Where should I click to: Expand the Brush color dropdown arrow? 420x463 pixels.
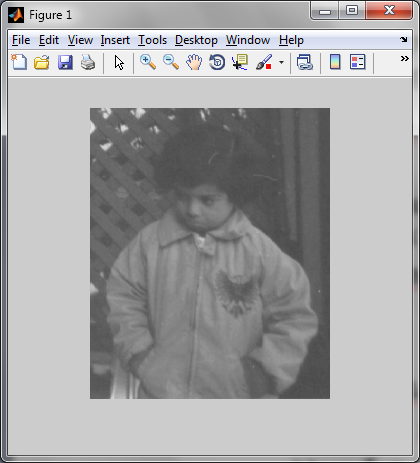(282, 62)
